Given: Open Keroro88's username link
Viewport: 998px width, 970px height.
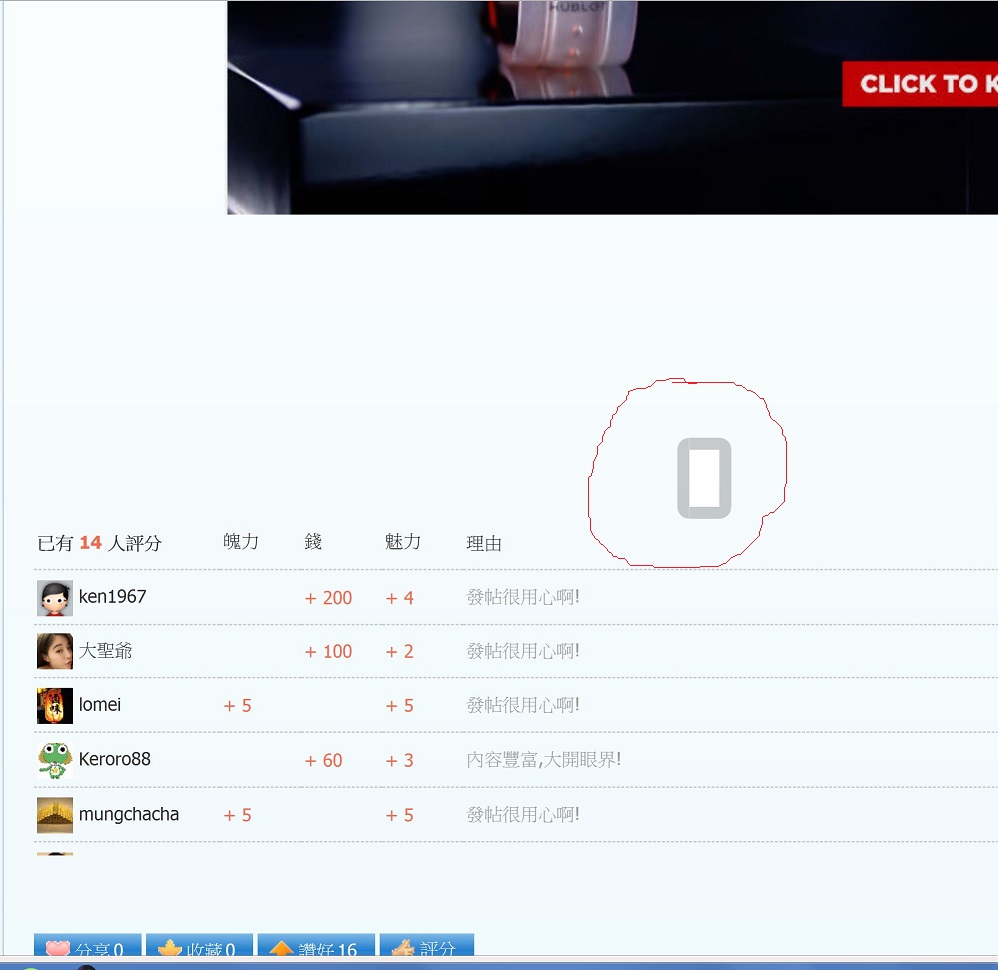Looking at the screenshot, I should point(115,759).
